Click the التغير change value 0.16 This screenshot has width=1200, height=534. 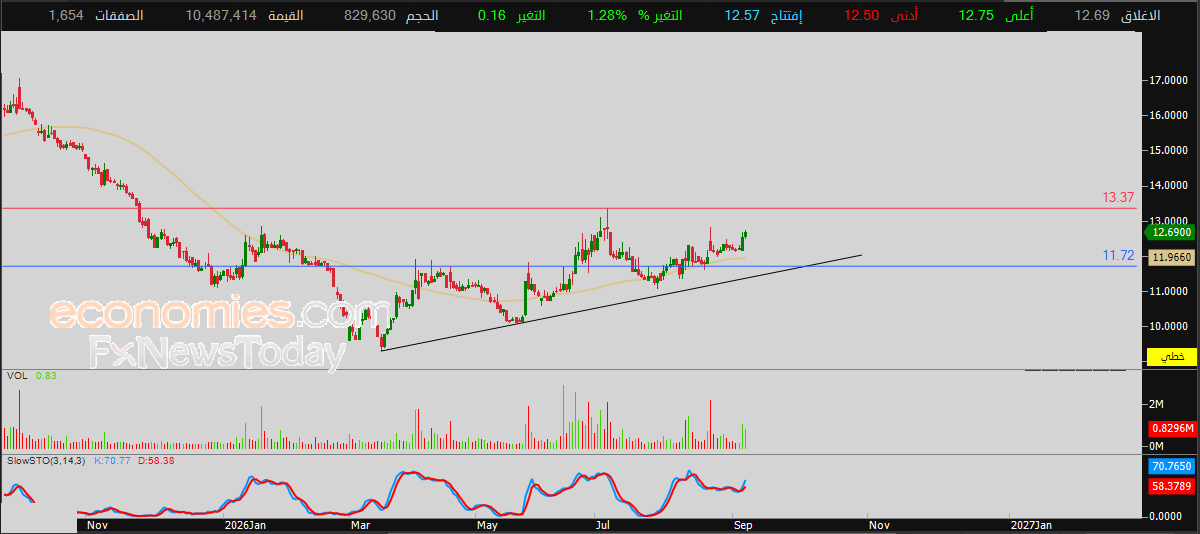(491, 15)
